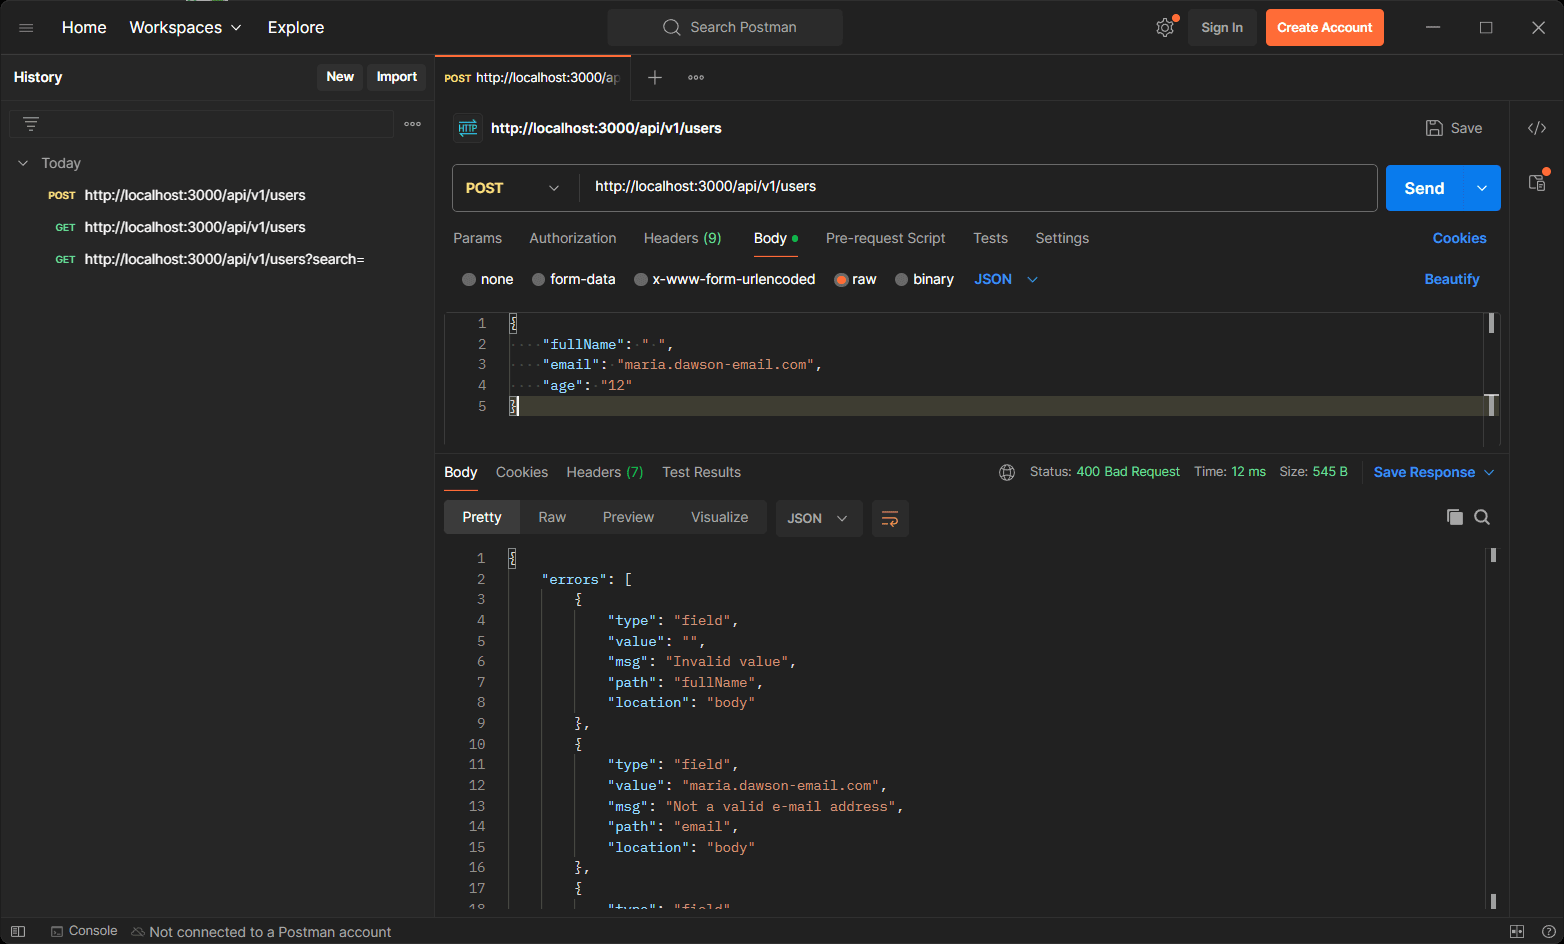Open the Test Results response tab

click(701, 472)
